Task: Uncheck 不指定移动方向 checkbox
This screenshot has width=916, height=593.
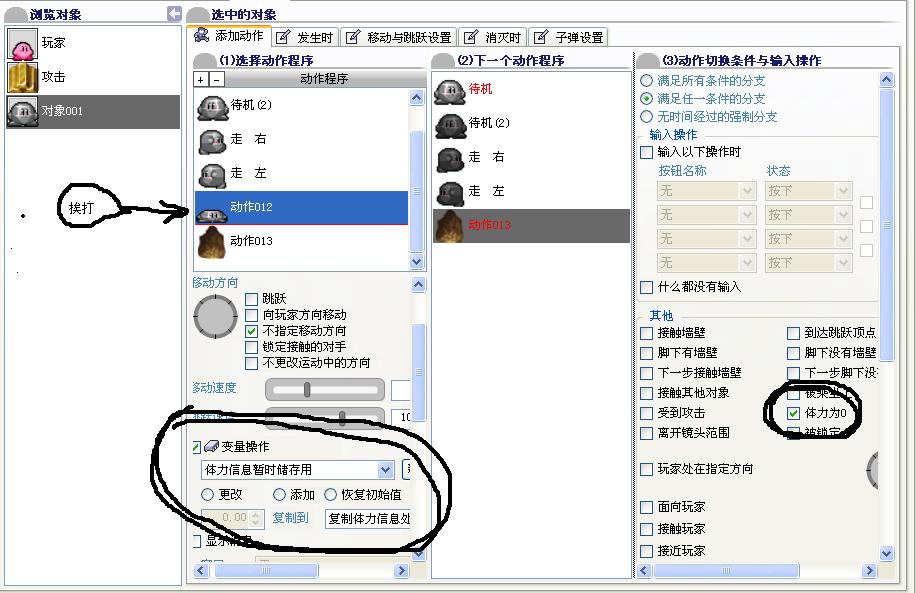Action: (251, 331)
